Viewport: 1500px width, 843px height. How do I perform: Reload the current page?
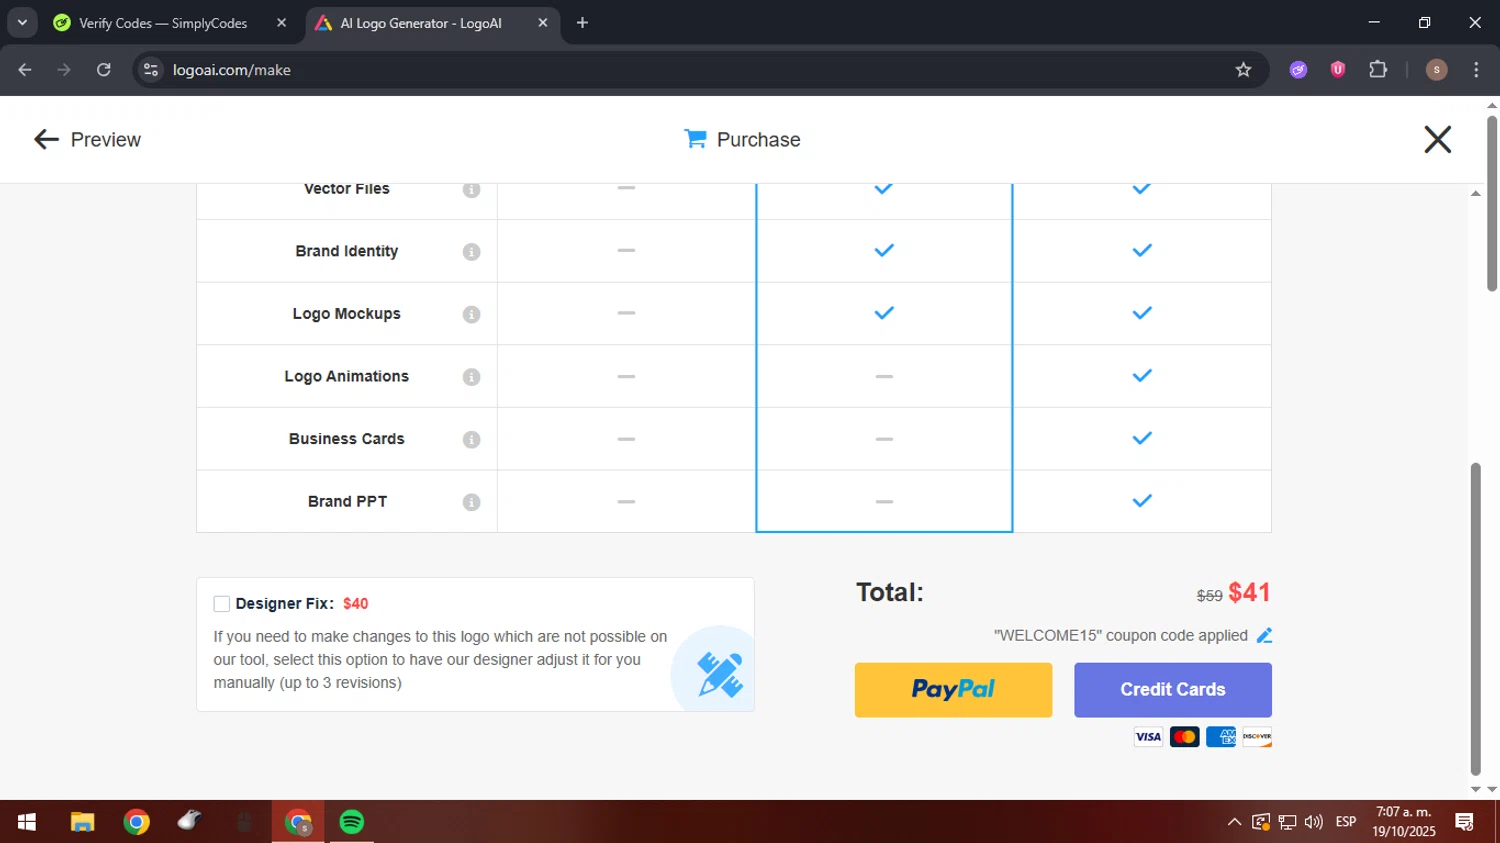click(x=104, y=70)
